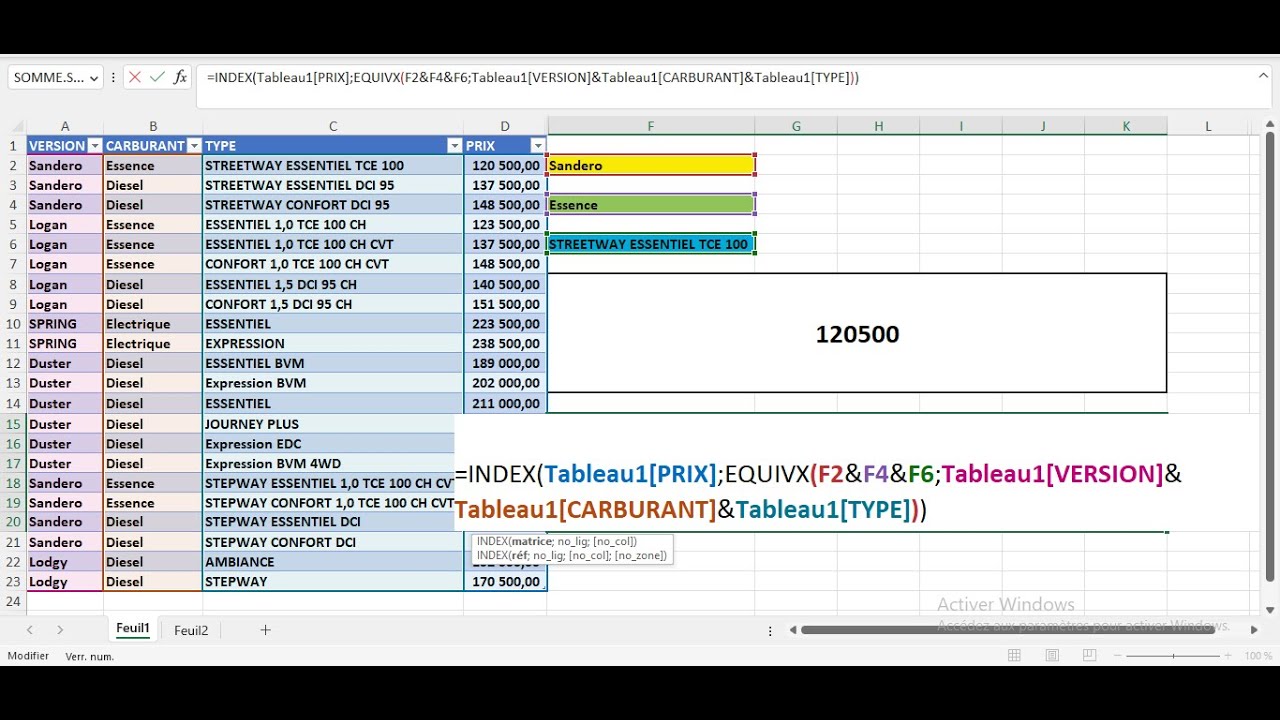
Task: Click the SPRING cell in row 10
Action: 65,324
